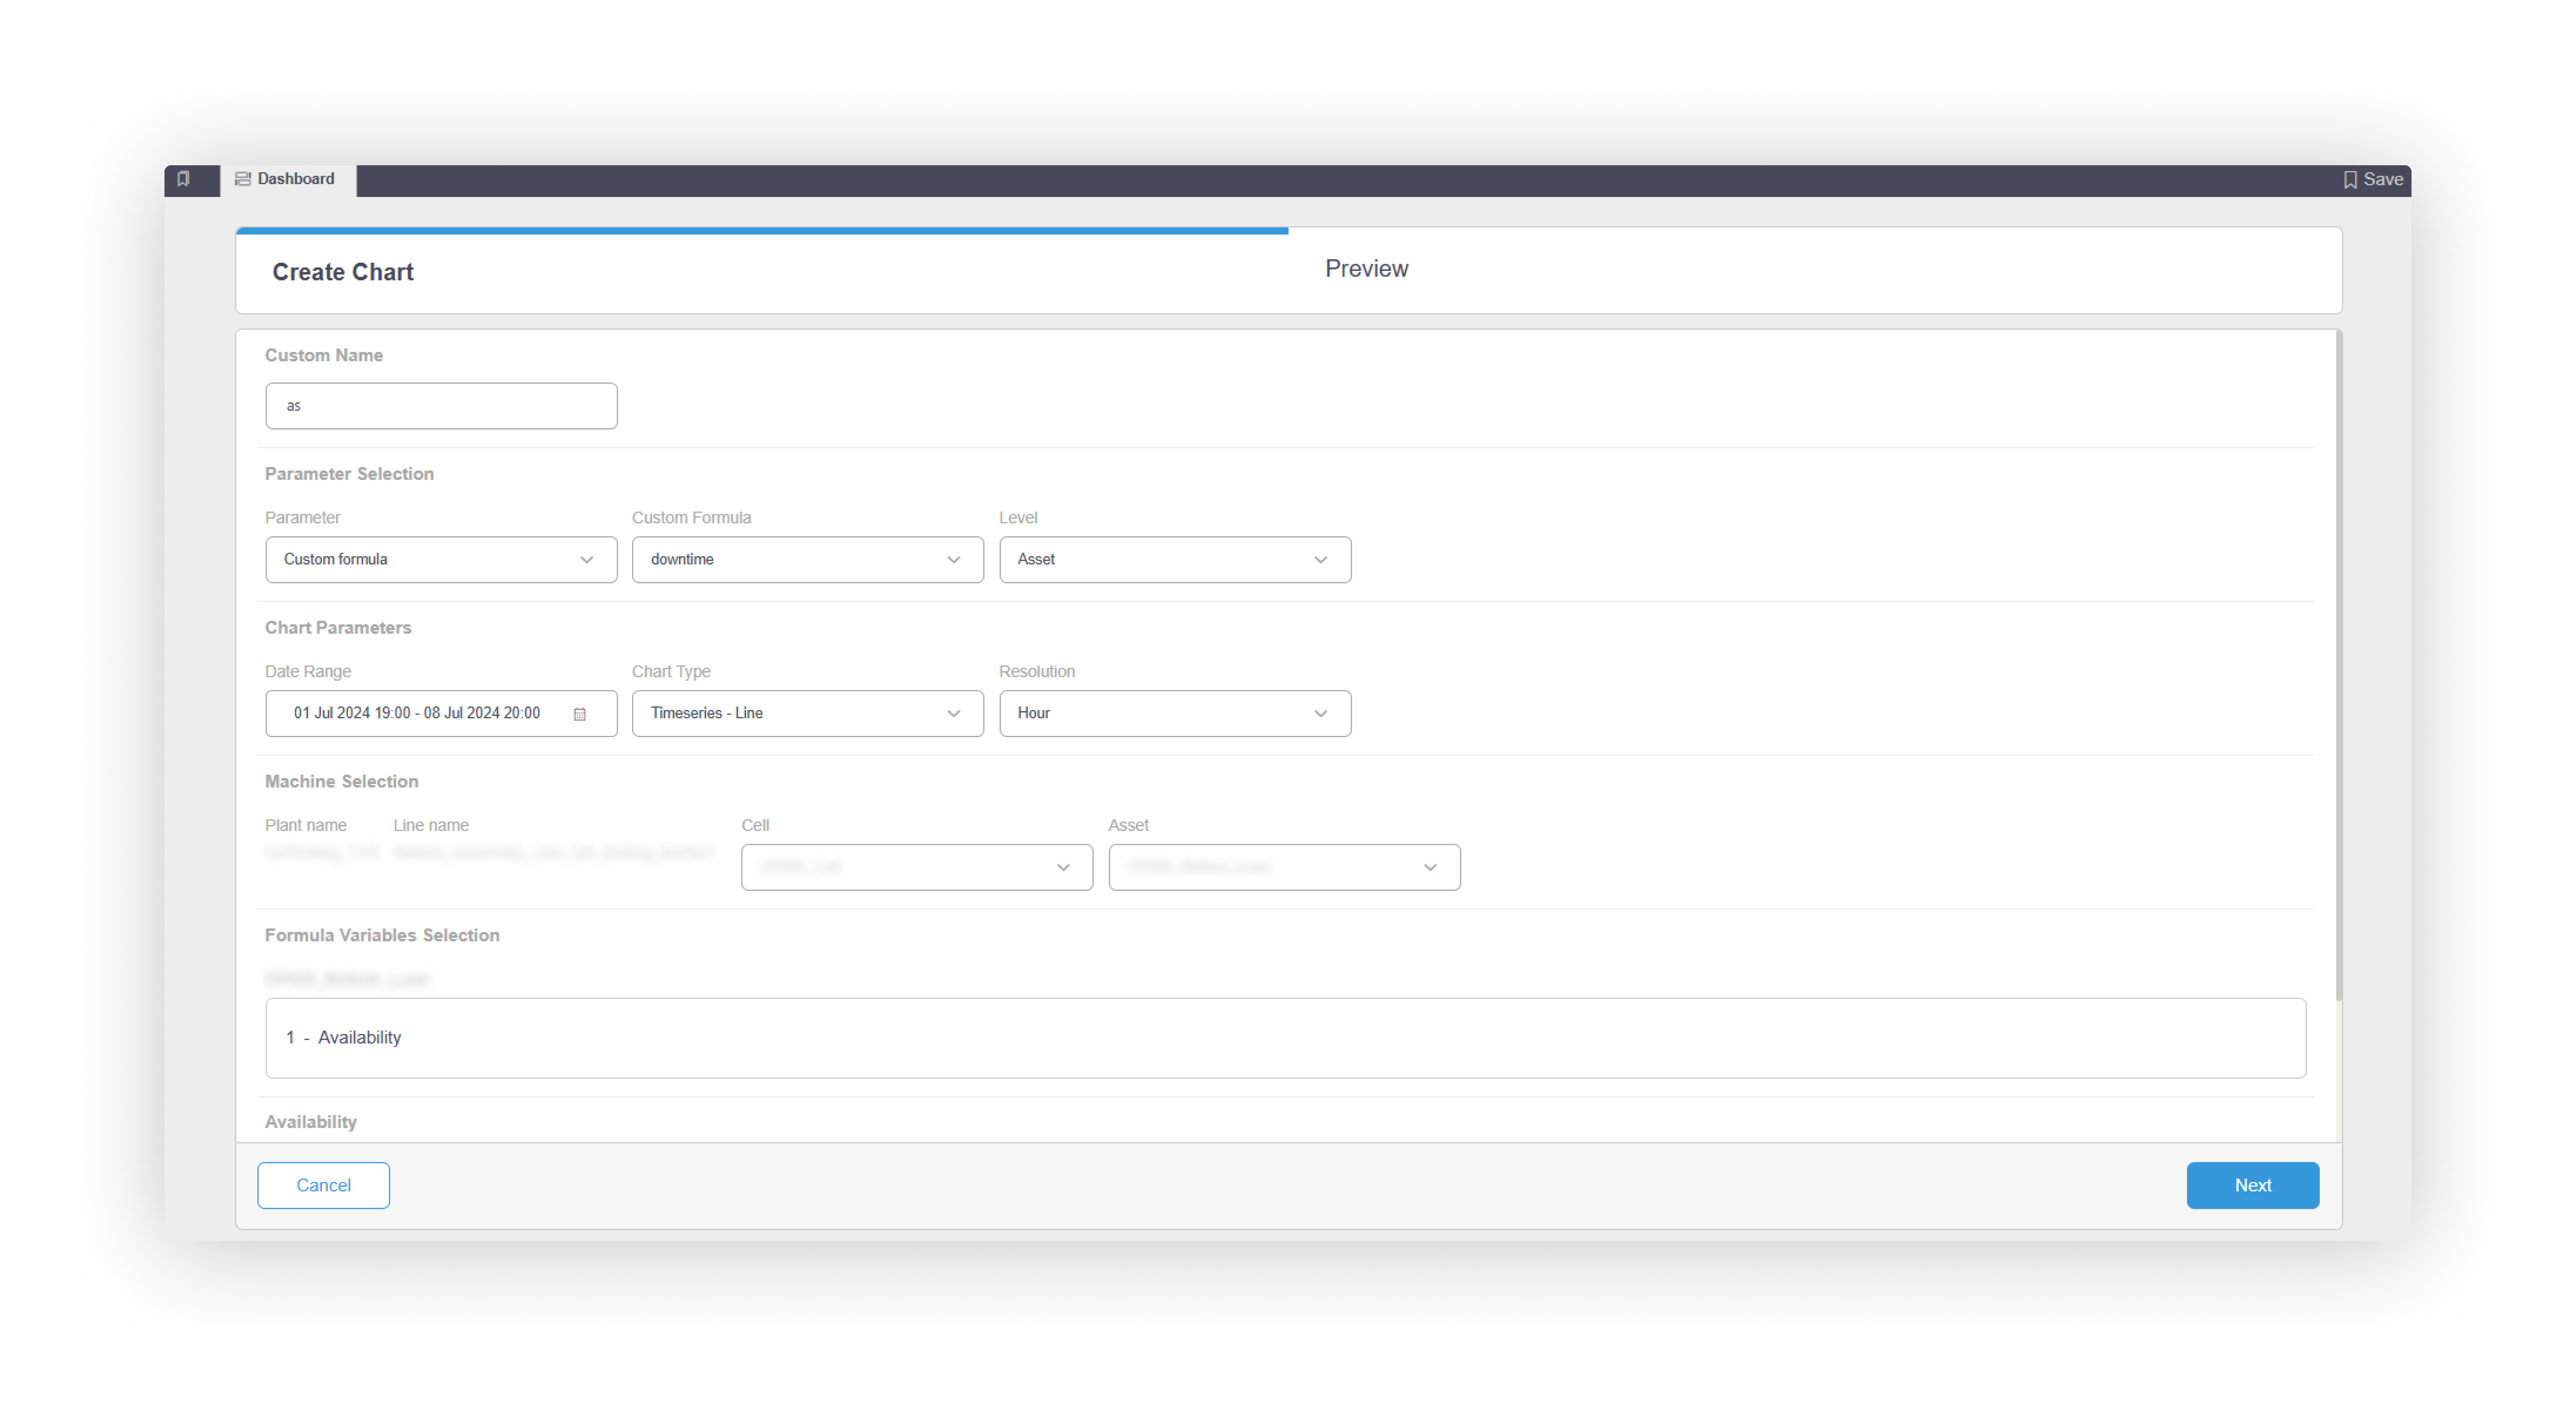The height and width of the screenshot is (1406, 2576).
Task: Click the '1 - Availability' variable box
Action: (1286, 1038)
